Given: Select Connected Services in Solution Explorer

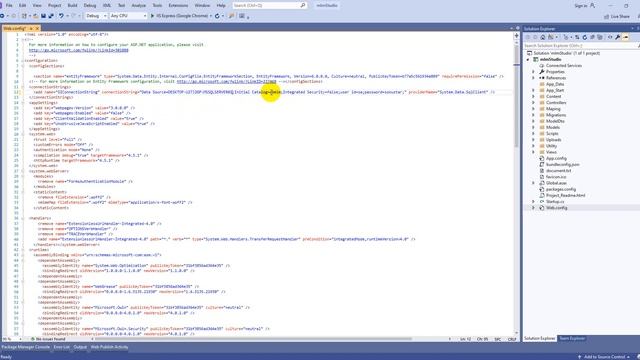Looking at the screenshot, I should (x=564, y=66).
